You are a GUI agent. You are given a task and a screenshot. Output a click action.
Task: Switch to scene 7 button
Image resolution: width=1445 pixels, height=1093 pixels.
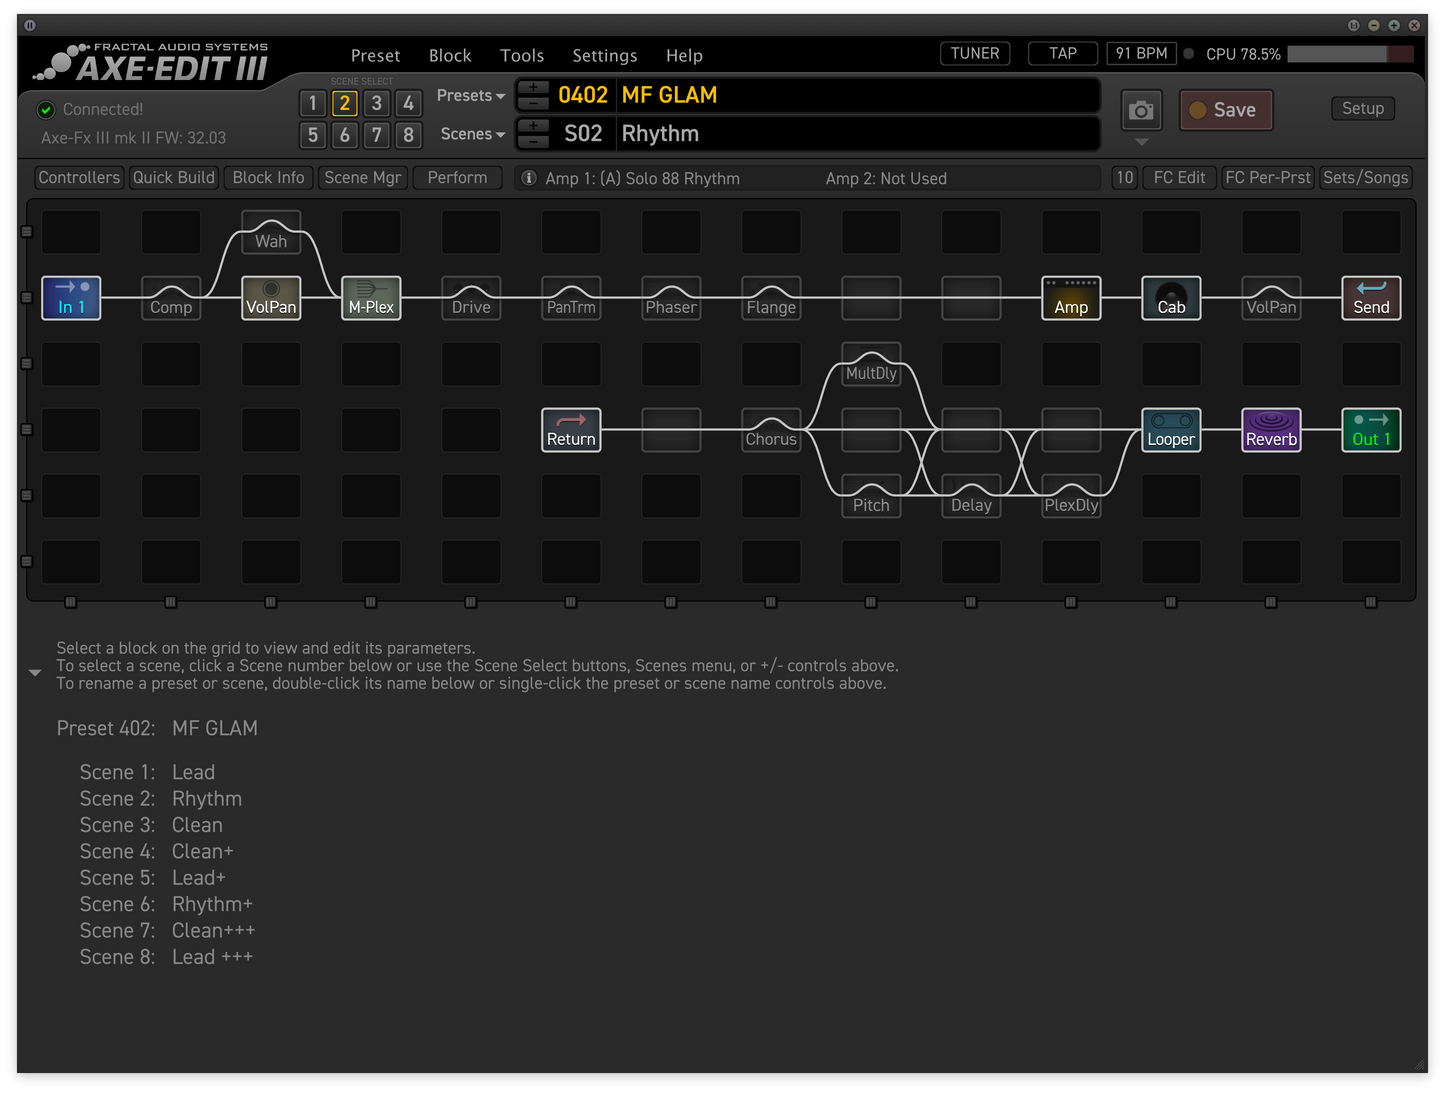(377, 135)
